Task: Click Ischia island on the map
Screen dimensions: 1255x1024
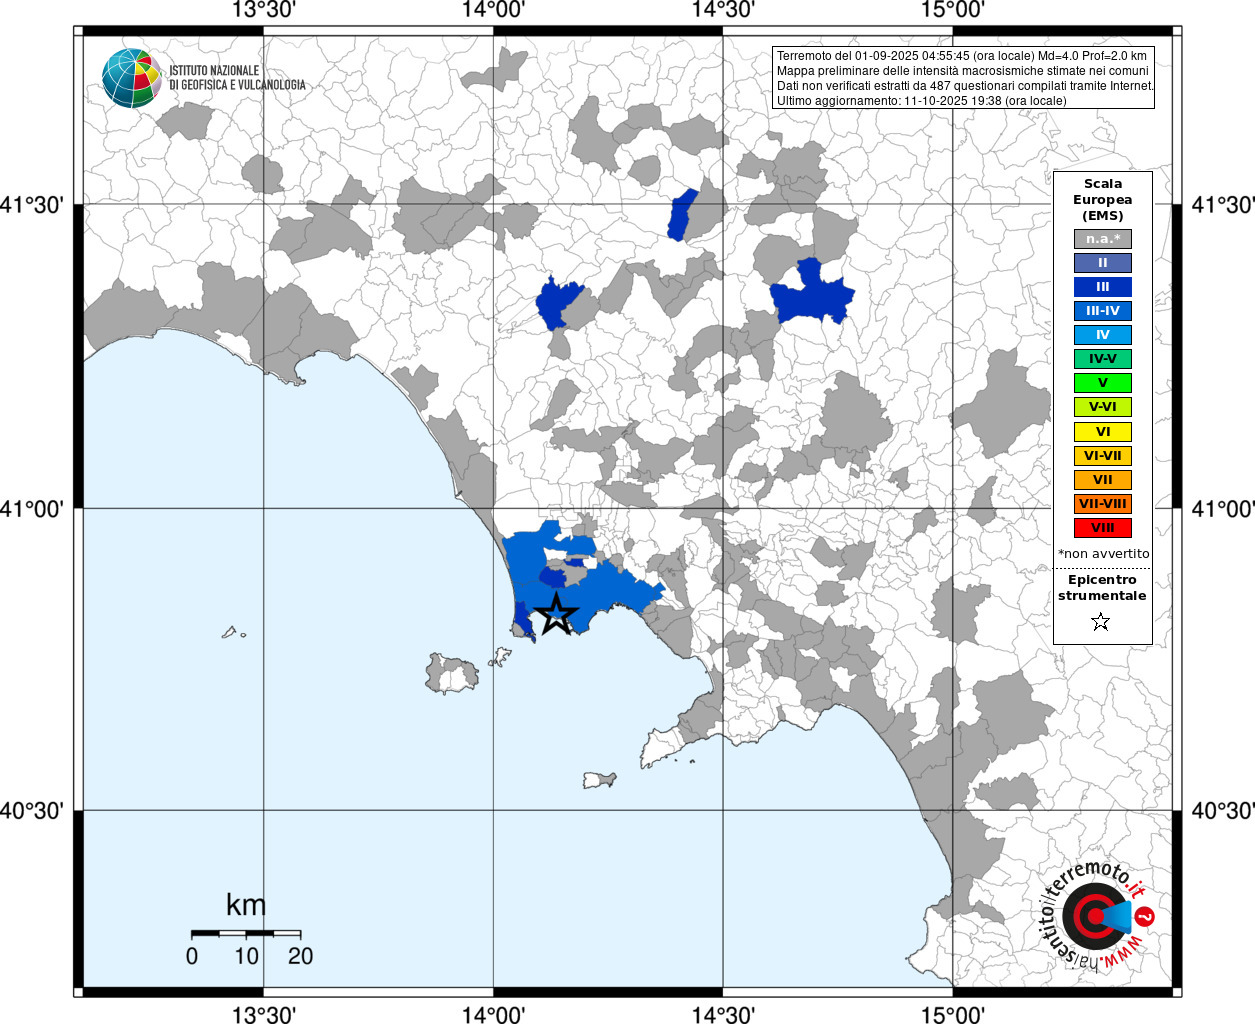Action: (x=453, y=674)
